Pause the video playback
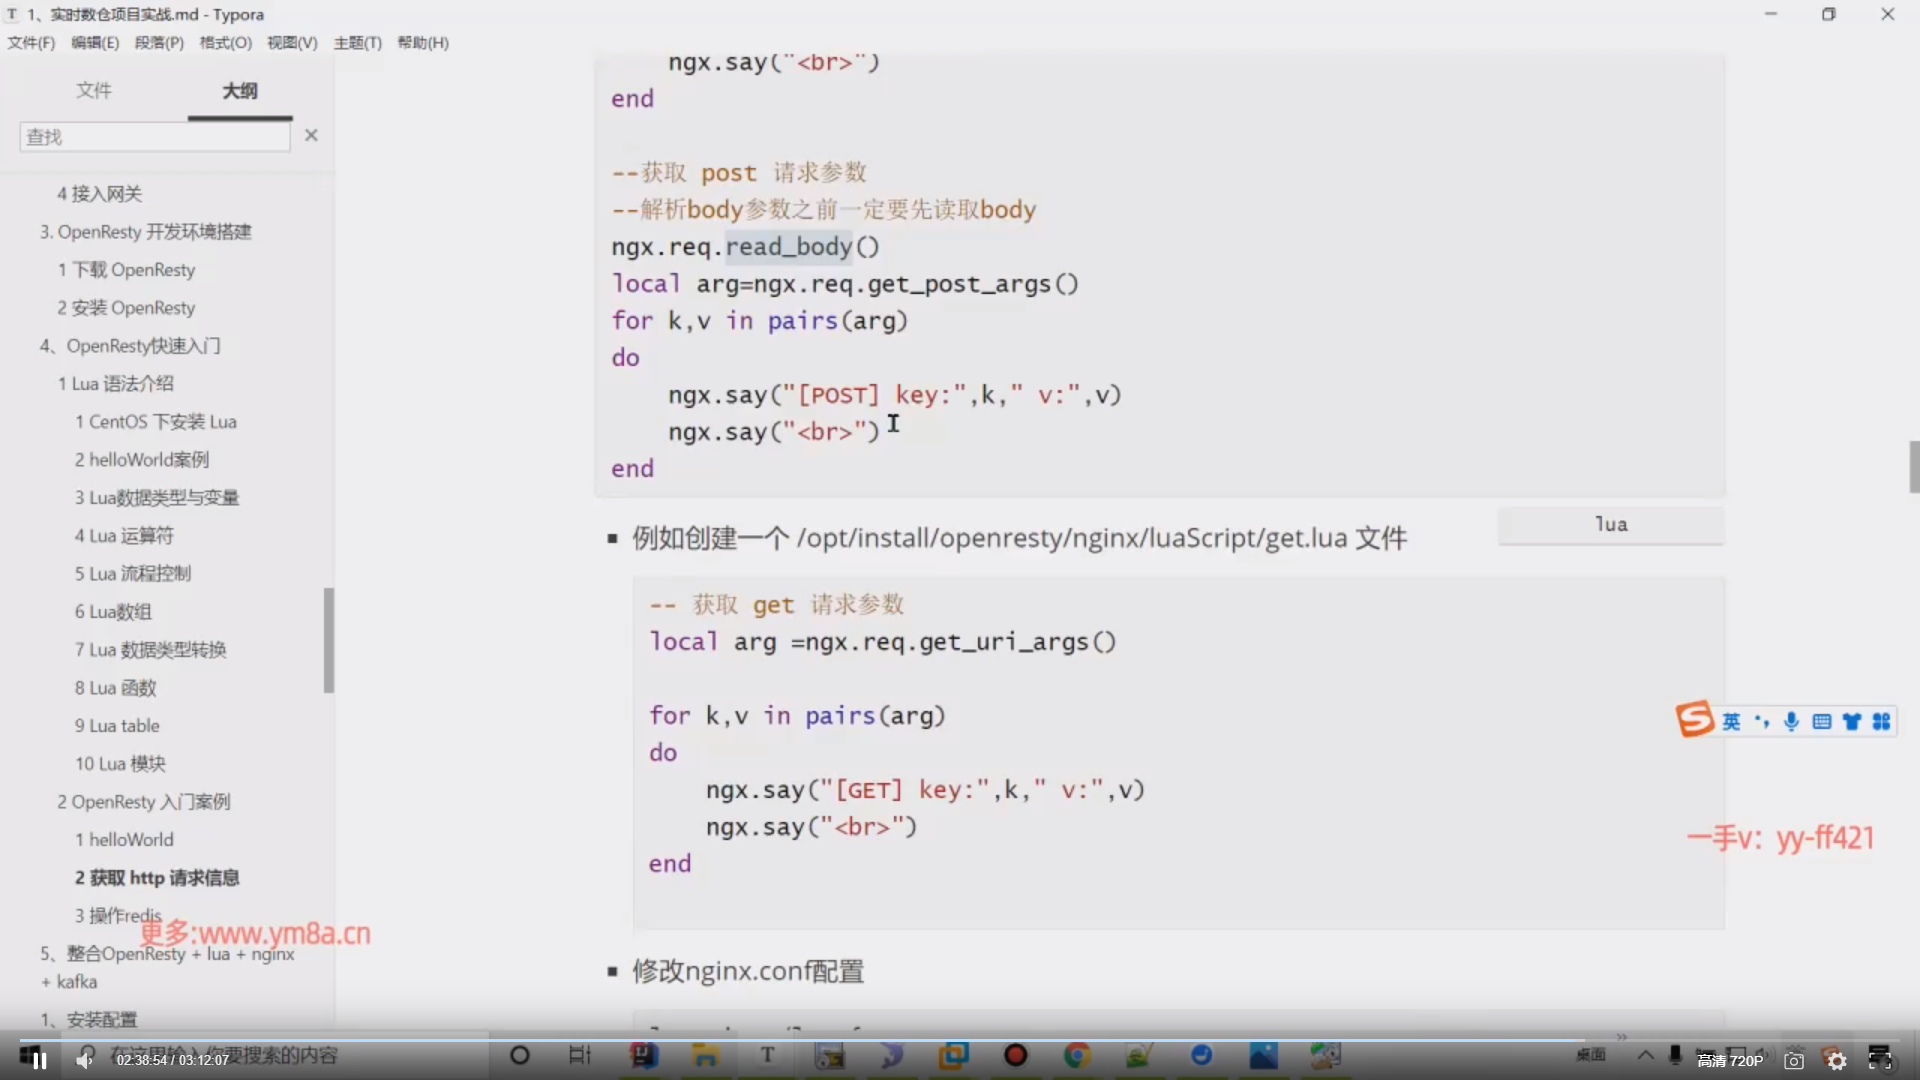Screen dimensions: 1920x1080 [x=39, y=1060]
